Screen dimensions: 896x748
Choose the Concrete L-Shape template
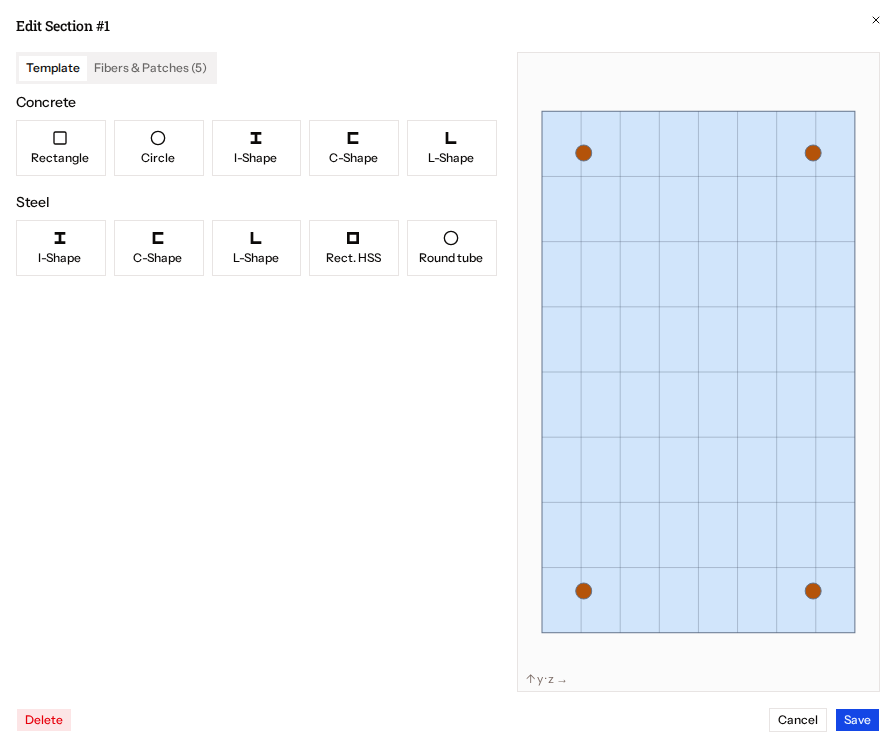tap(451, 148)
